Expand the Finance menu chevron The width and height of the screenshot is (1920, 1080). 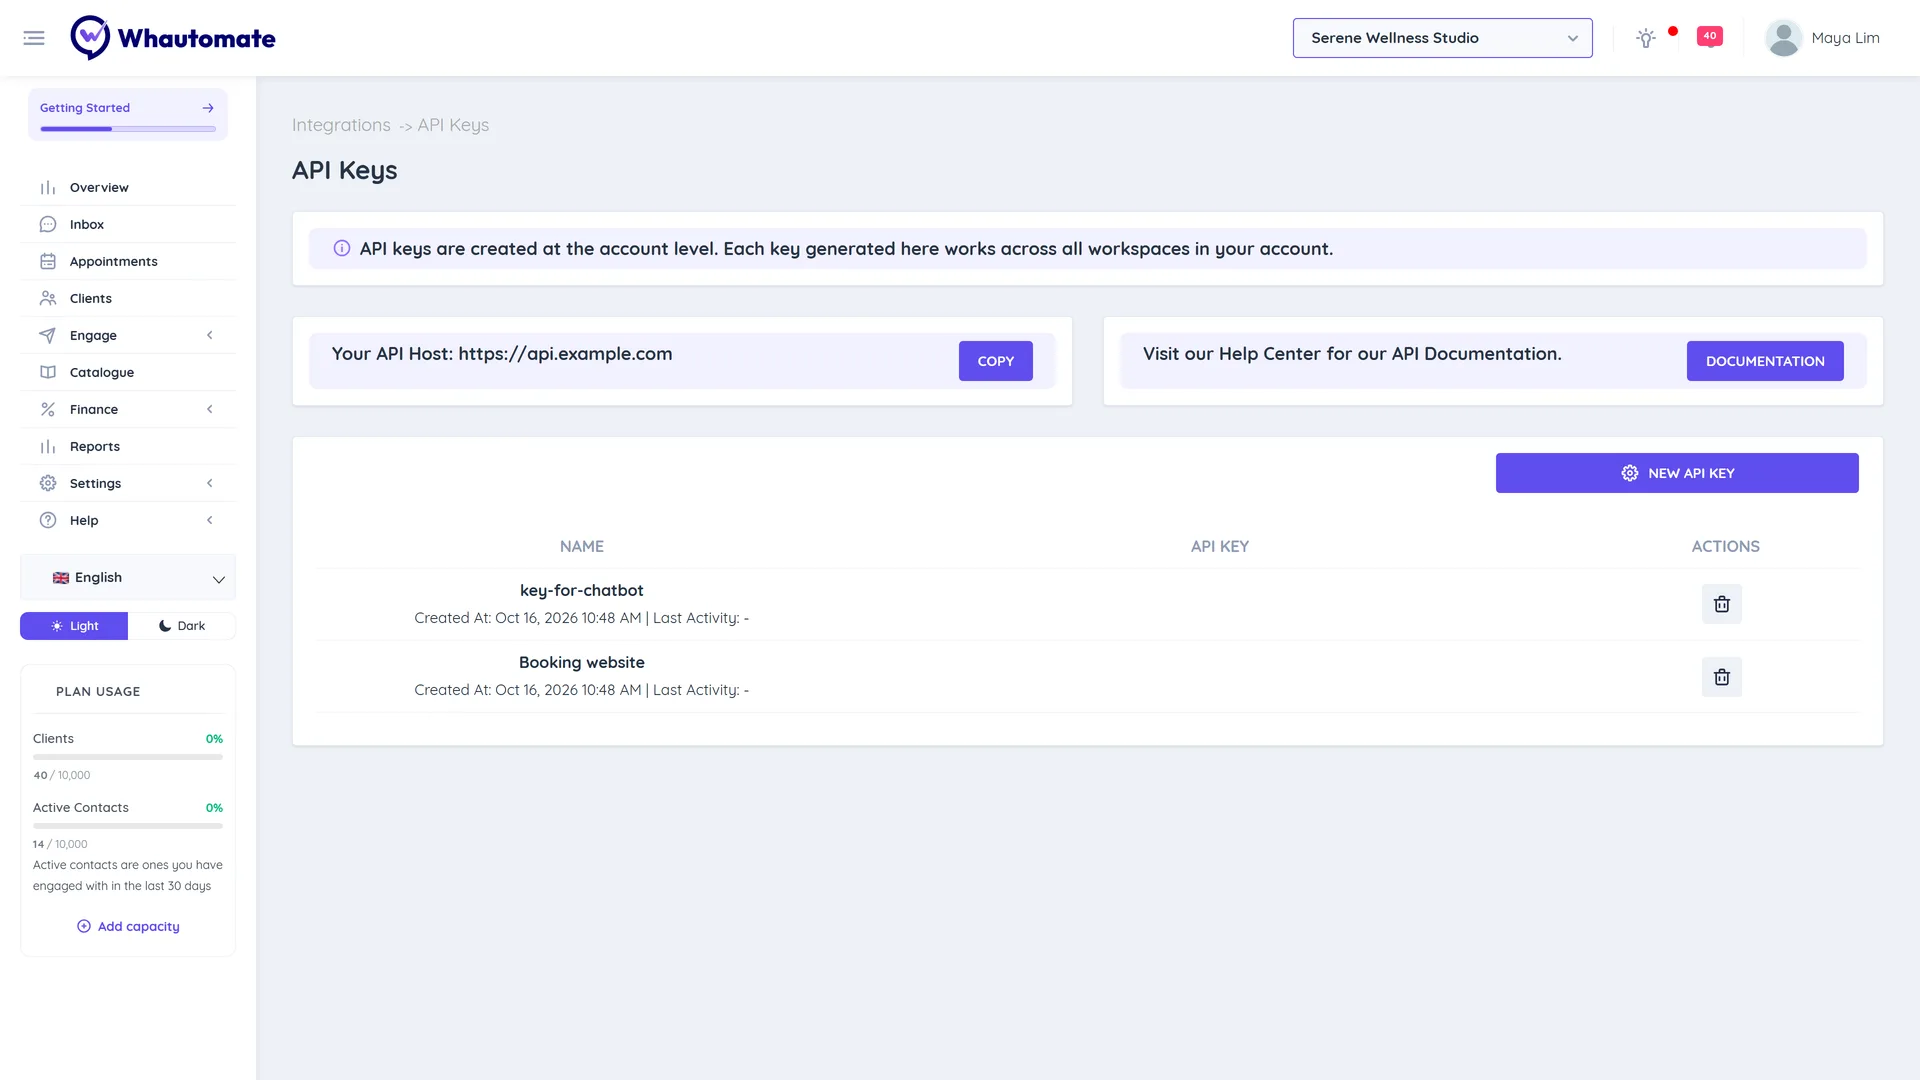210,409
